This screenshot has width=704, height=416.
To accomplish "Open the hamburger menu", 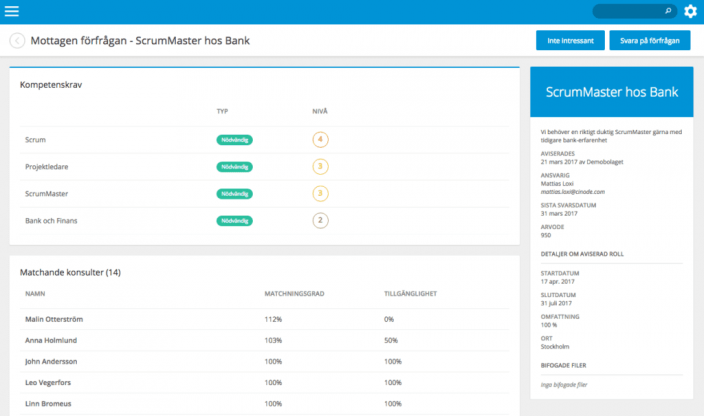I will 12,11.
